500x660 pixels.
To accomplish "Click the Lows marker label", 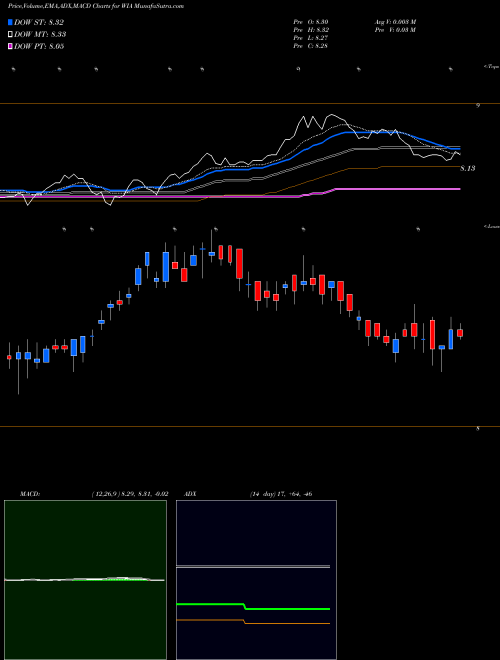I will [x=492, y=226].
